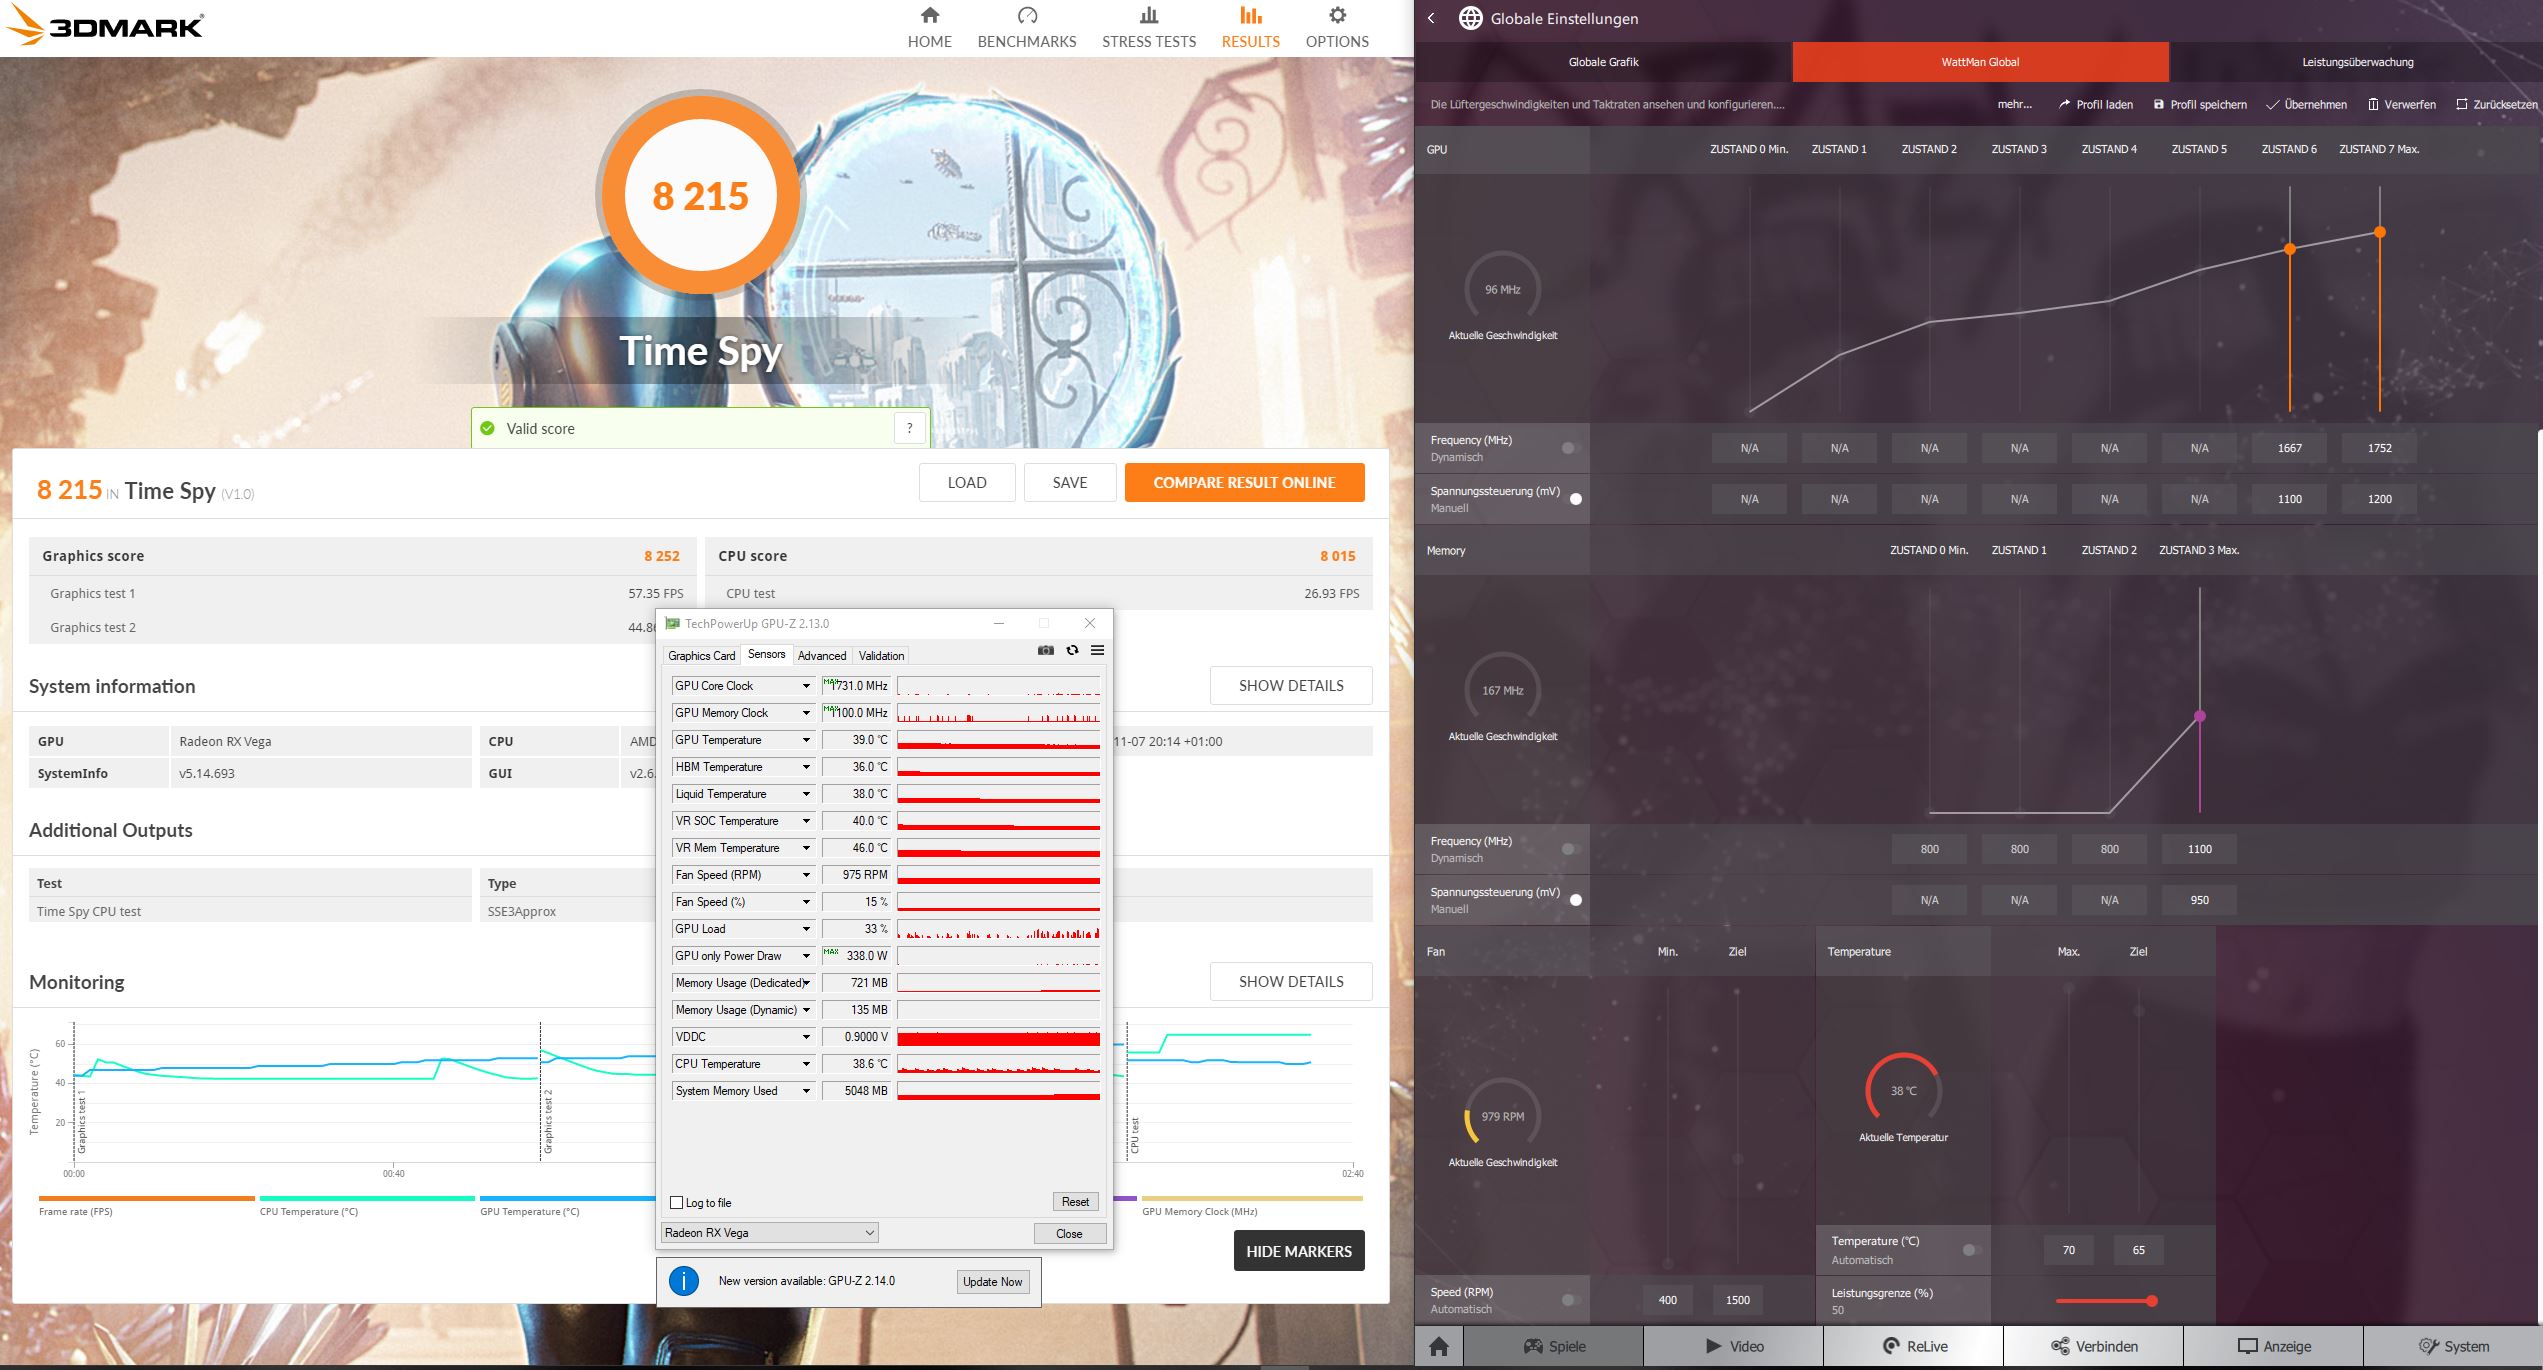This screenshot has width=2543, height=1370.
Task: Expand the VDDC sensor dropdown arrow
Action: click(806, 1037)
